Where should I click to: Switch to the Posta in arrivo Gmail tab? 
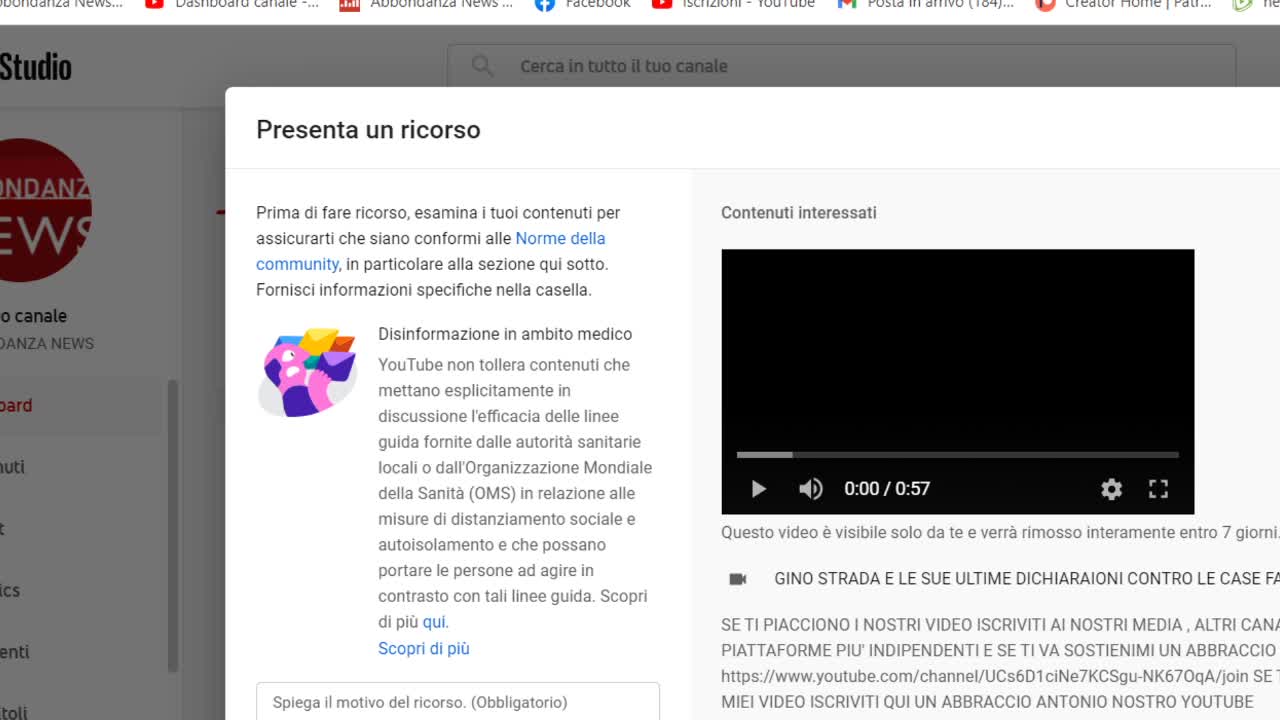pyautogui.click(x=926, y=4)
